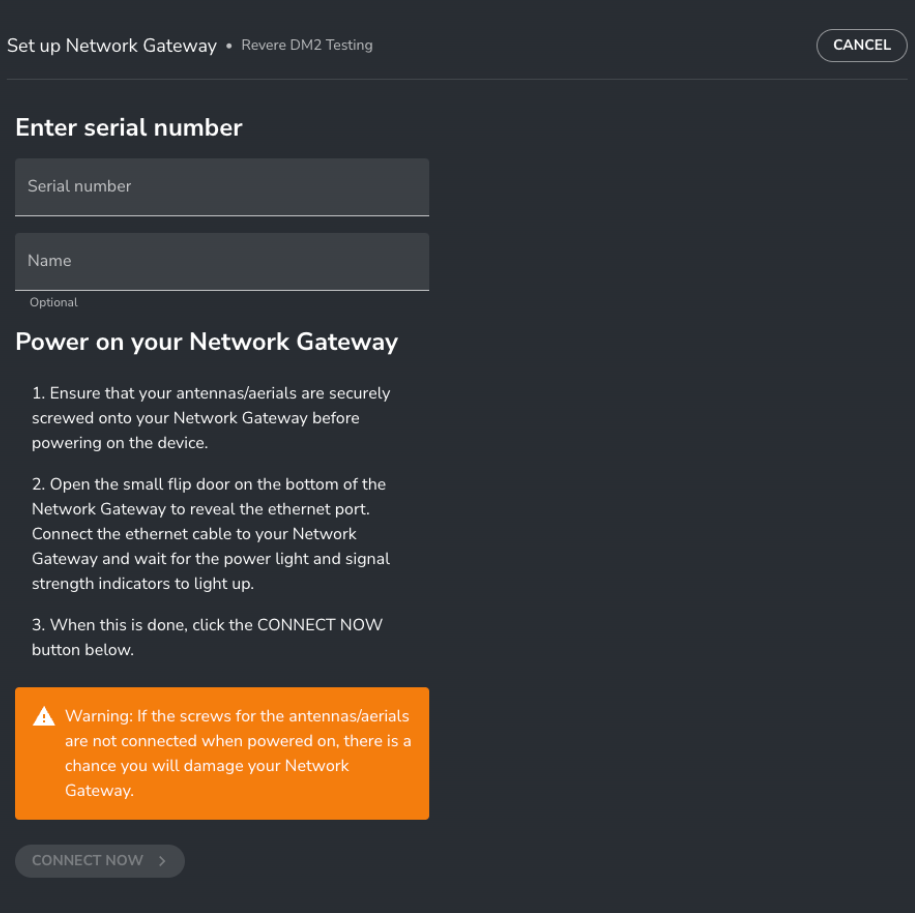Click the 'Enter serial number' heading
The height and width of the screenshot is (913, 915).
(x=129, y=128)
